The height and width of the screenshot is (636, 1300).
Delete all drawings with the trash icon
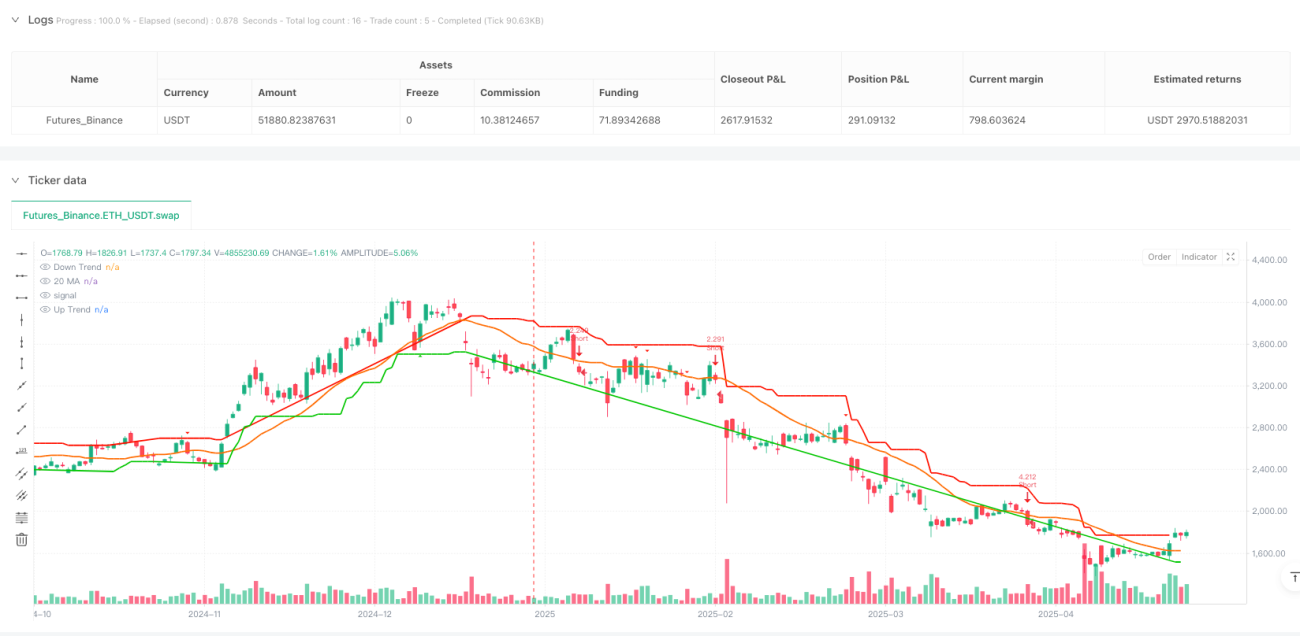22,540
